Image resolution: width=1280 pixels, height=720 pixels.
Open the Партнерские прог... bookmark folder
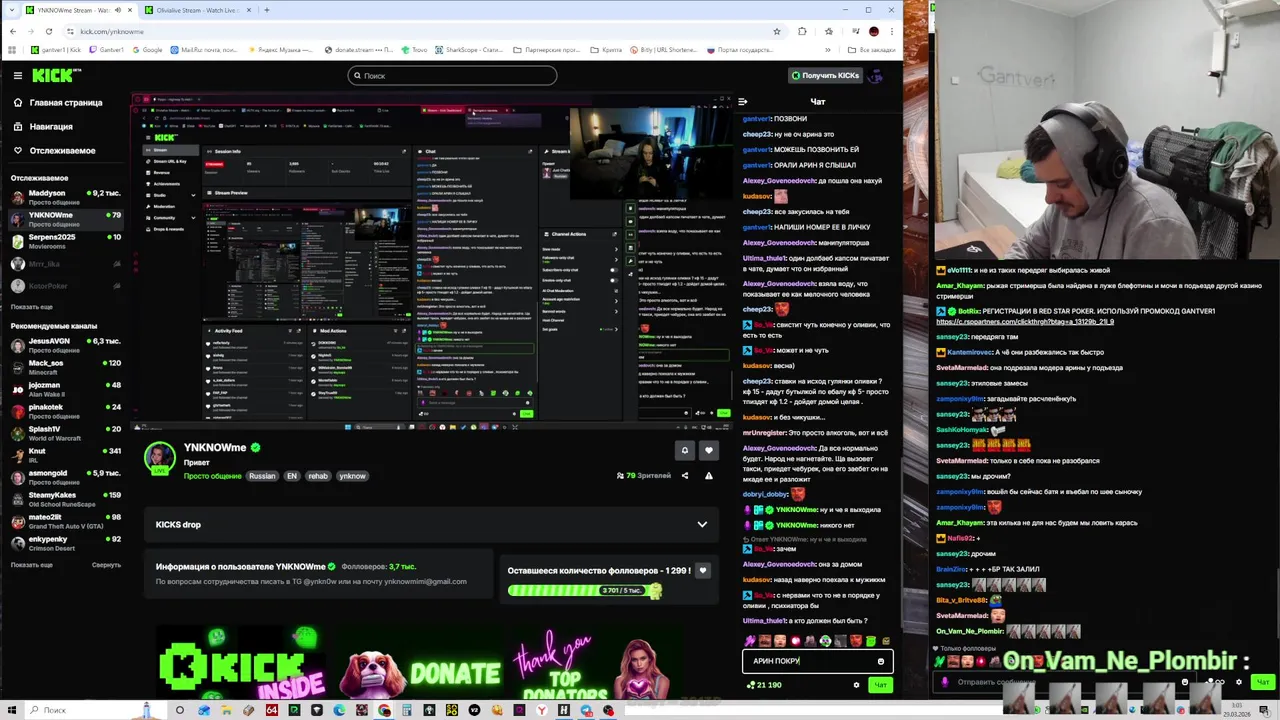tap(549, 49)
